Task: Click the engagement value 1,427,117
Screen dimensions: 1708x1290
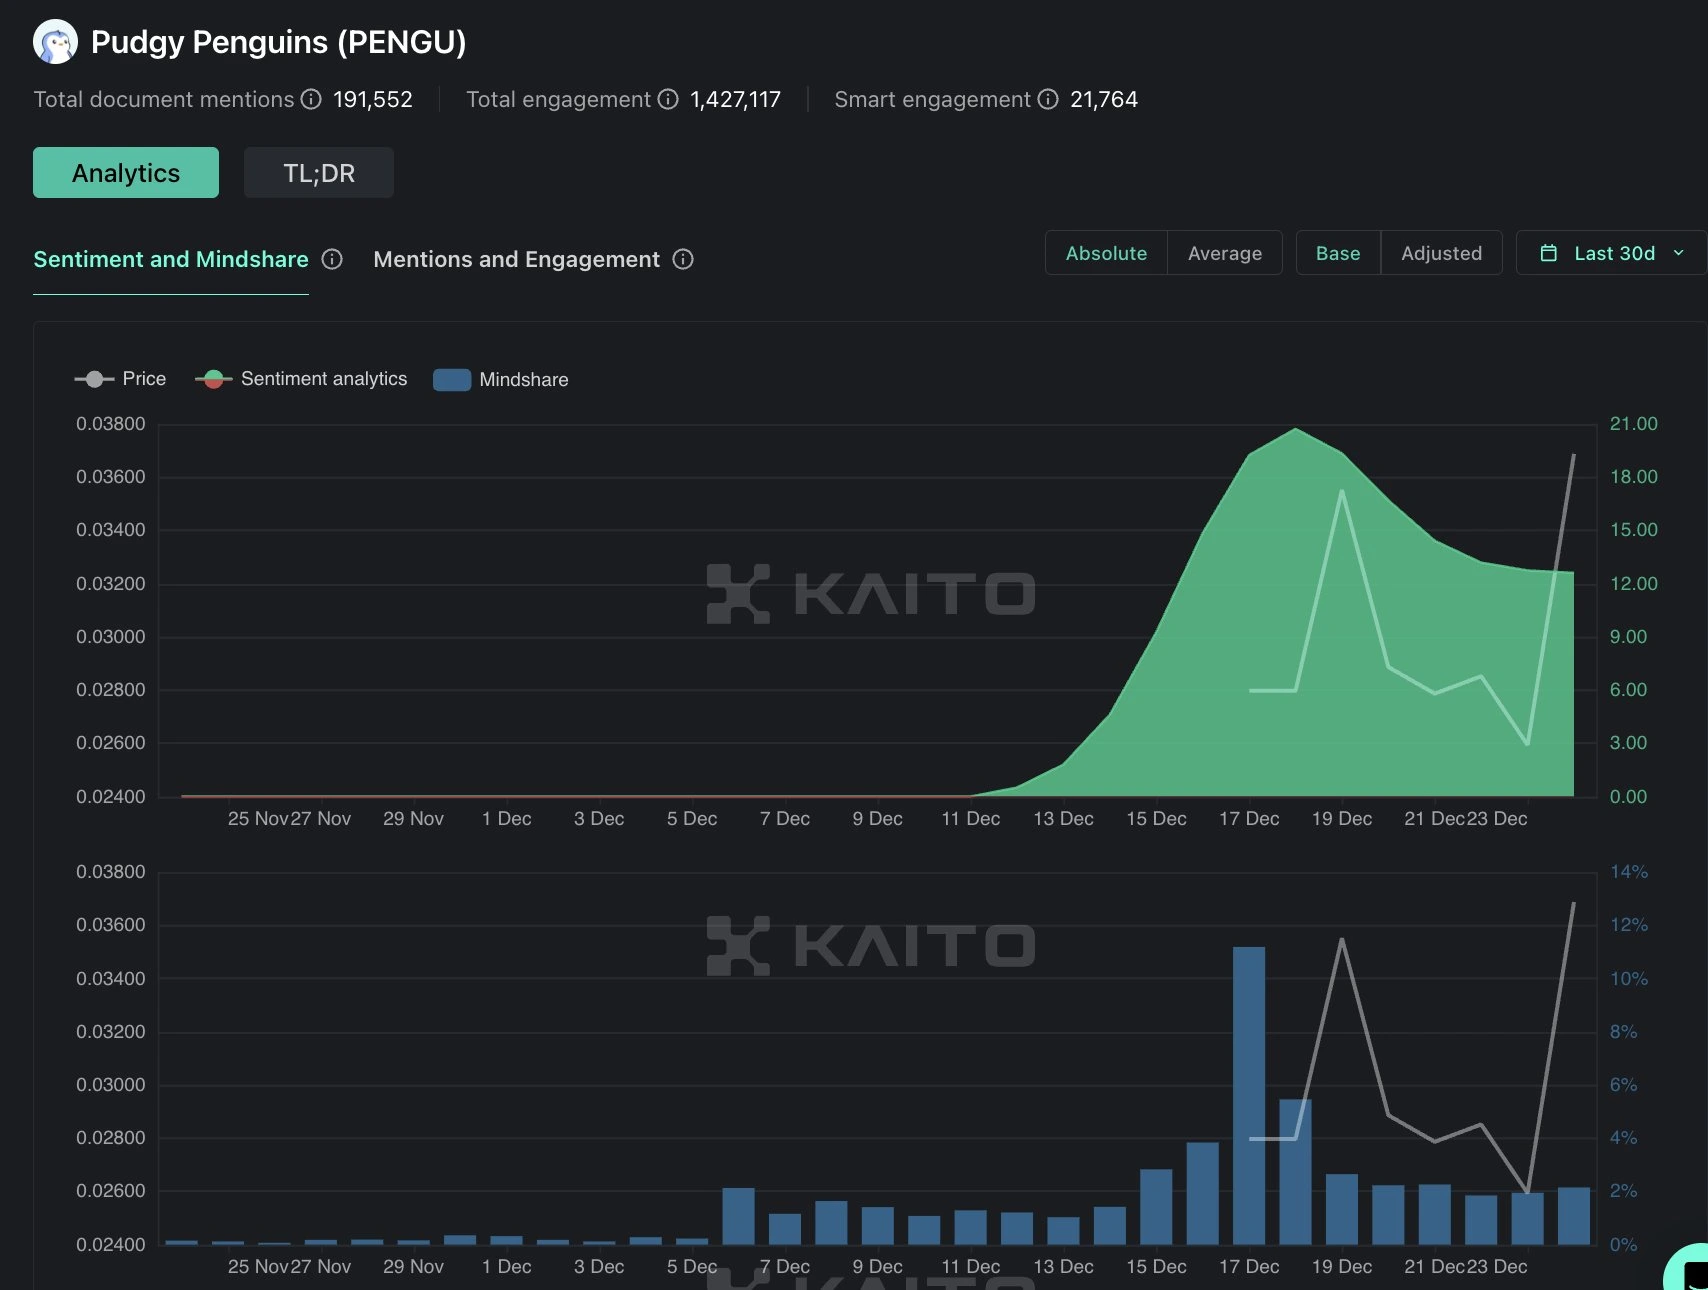Action: 735,99
